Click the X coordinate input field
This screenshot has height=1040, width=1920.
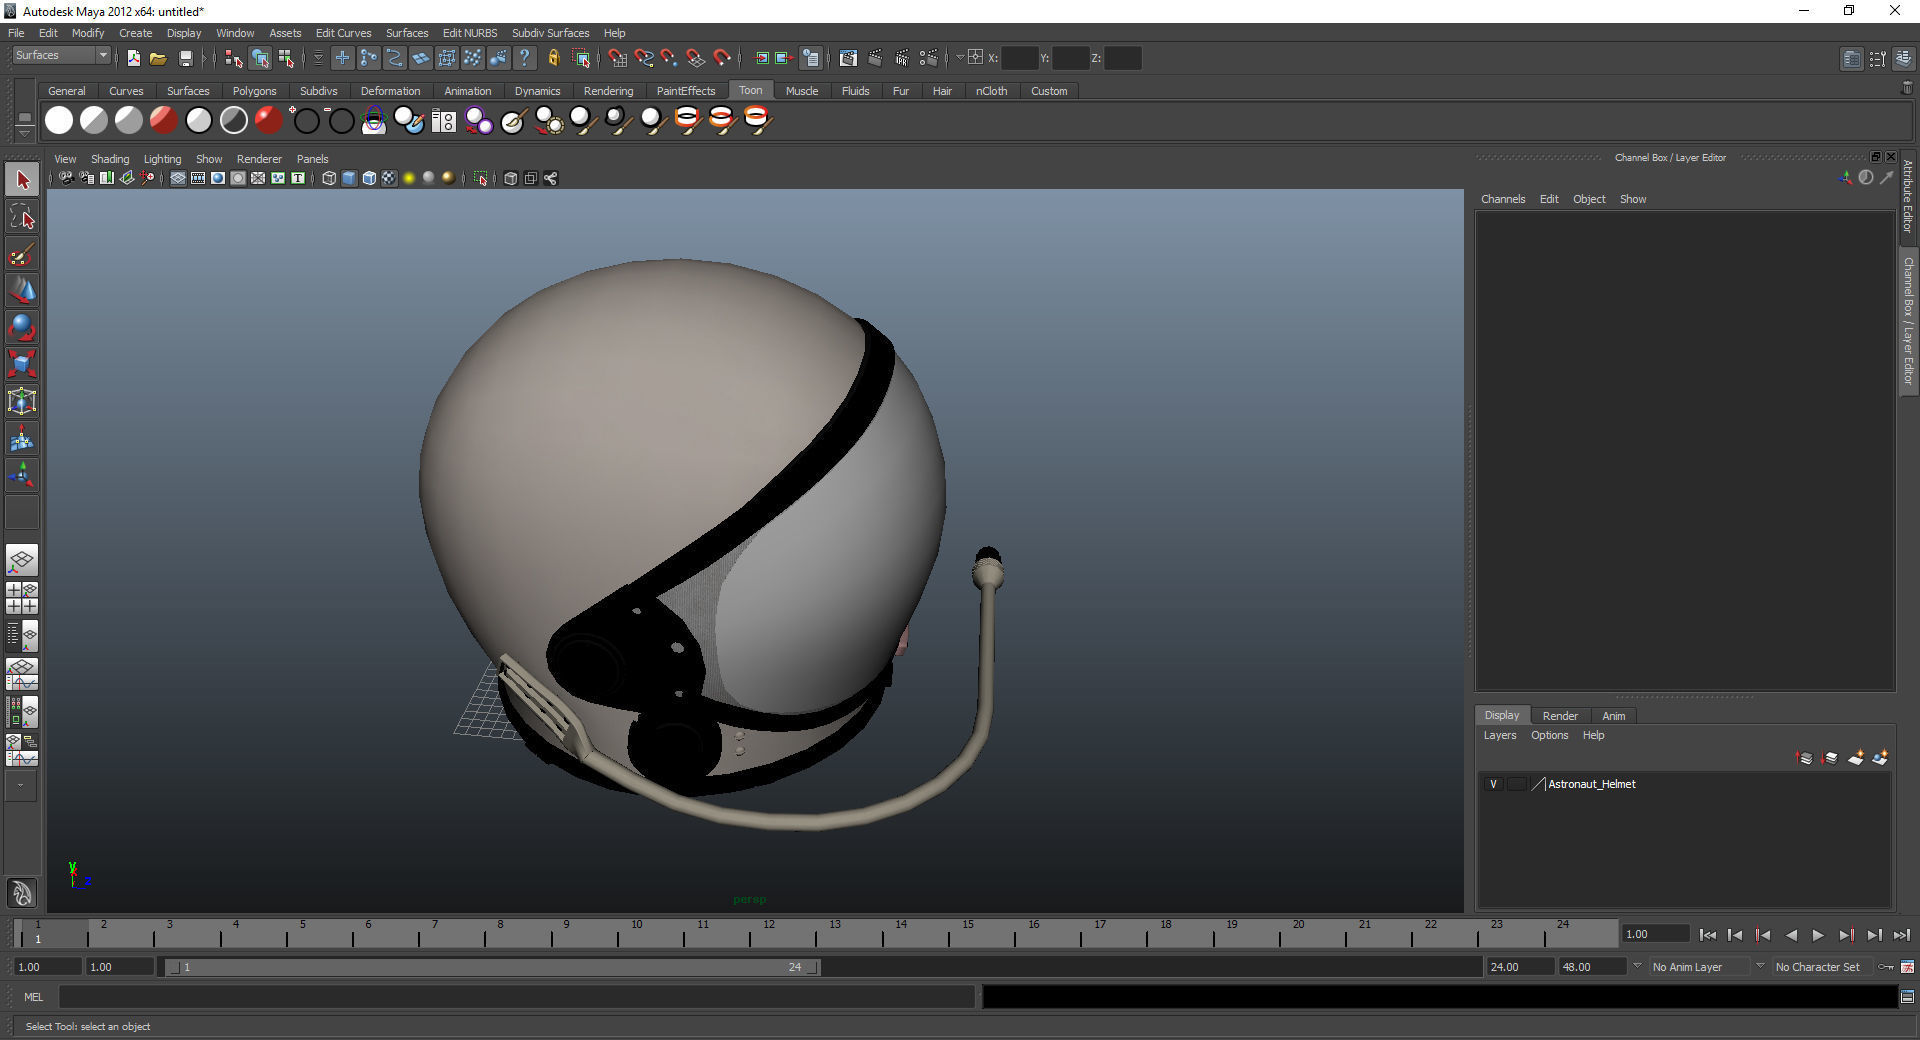point(1019,58)
